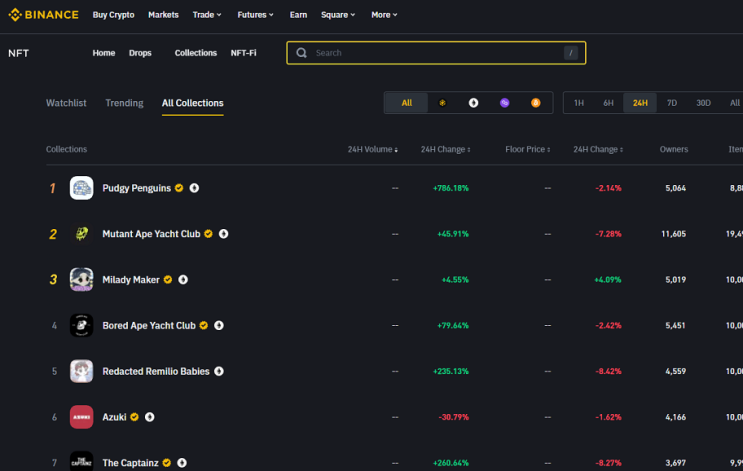The width and height of the screenshot is (743, 471).
Task: Open Markets page
Action: tap(163, 15)
